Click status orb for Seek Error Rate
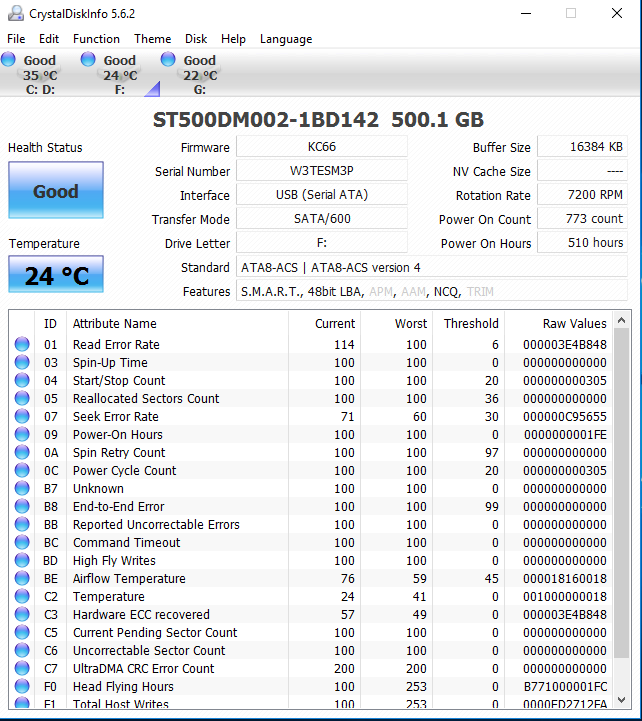 [x=22, y=416]
